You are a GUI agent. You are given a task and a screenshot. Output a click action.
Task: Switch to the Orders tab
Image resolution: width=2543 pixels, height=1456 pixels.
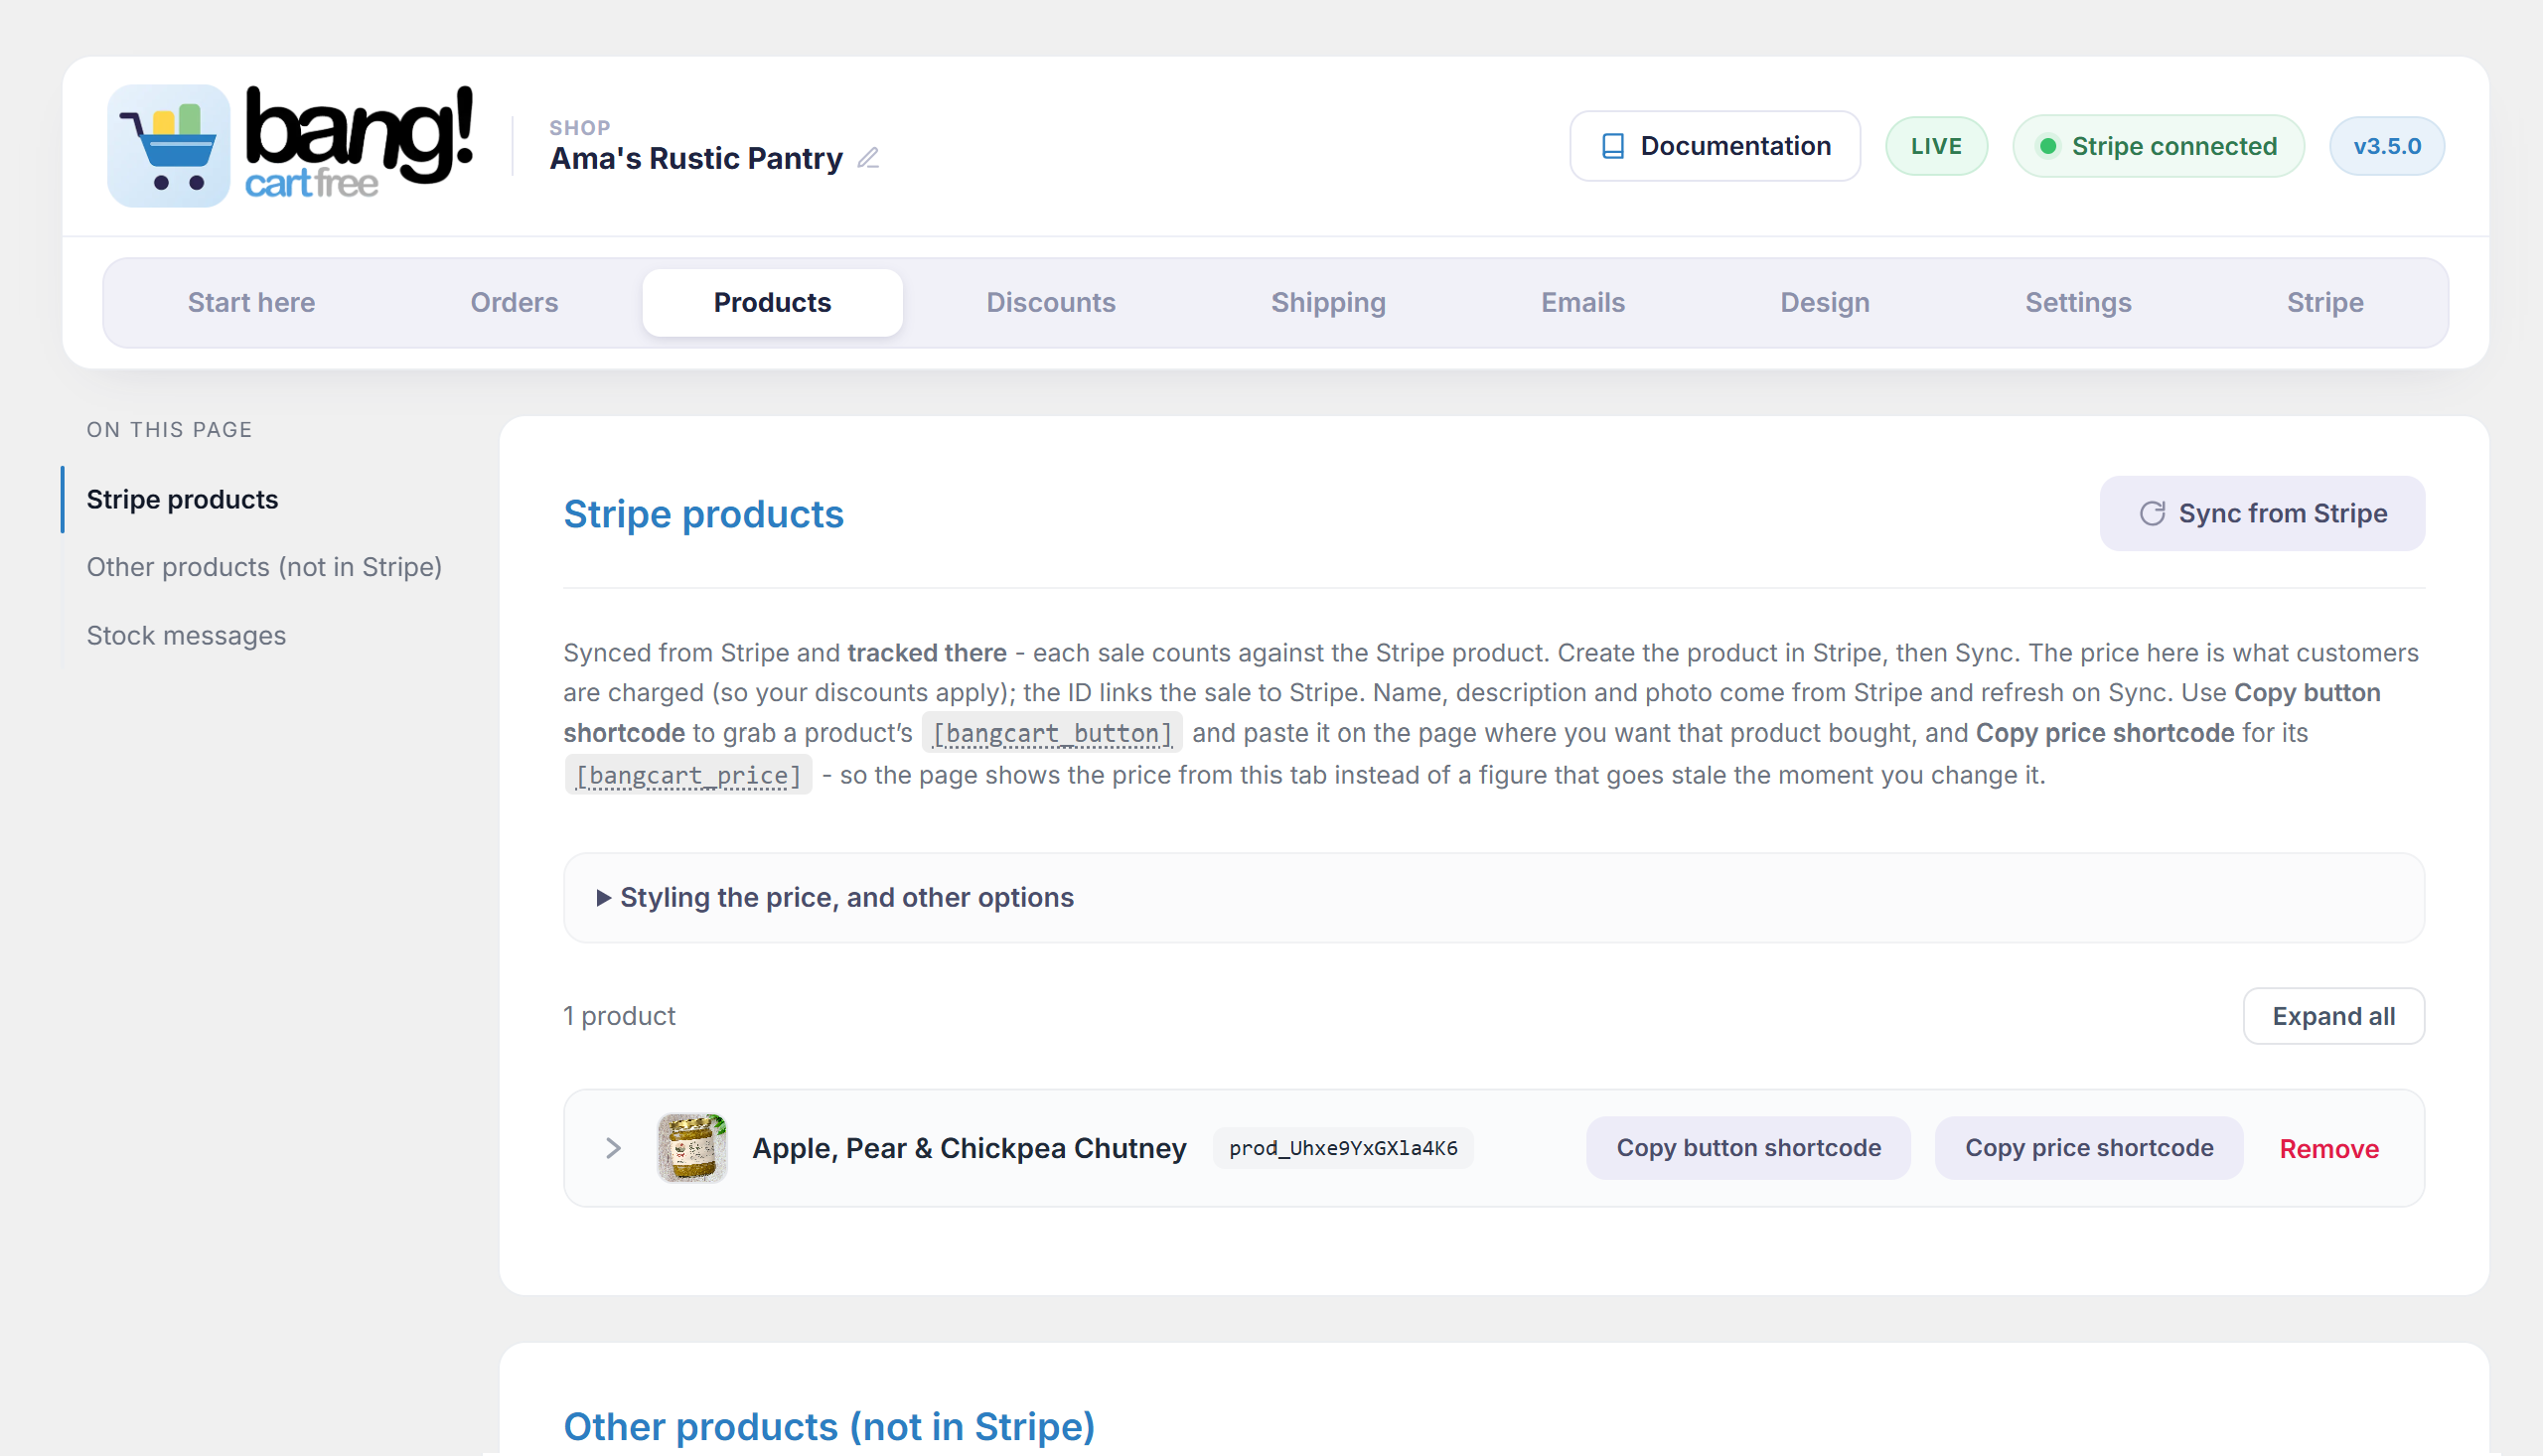coord(514,302)
